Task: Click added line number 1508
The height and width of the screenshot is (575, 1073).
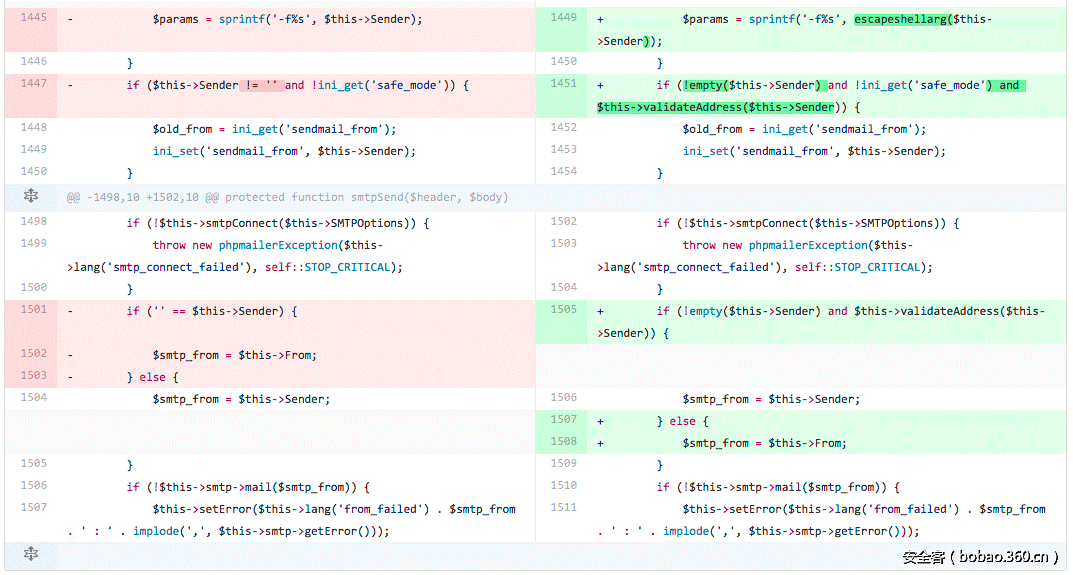Action: tap(564, 442)
